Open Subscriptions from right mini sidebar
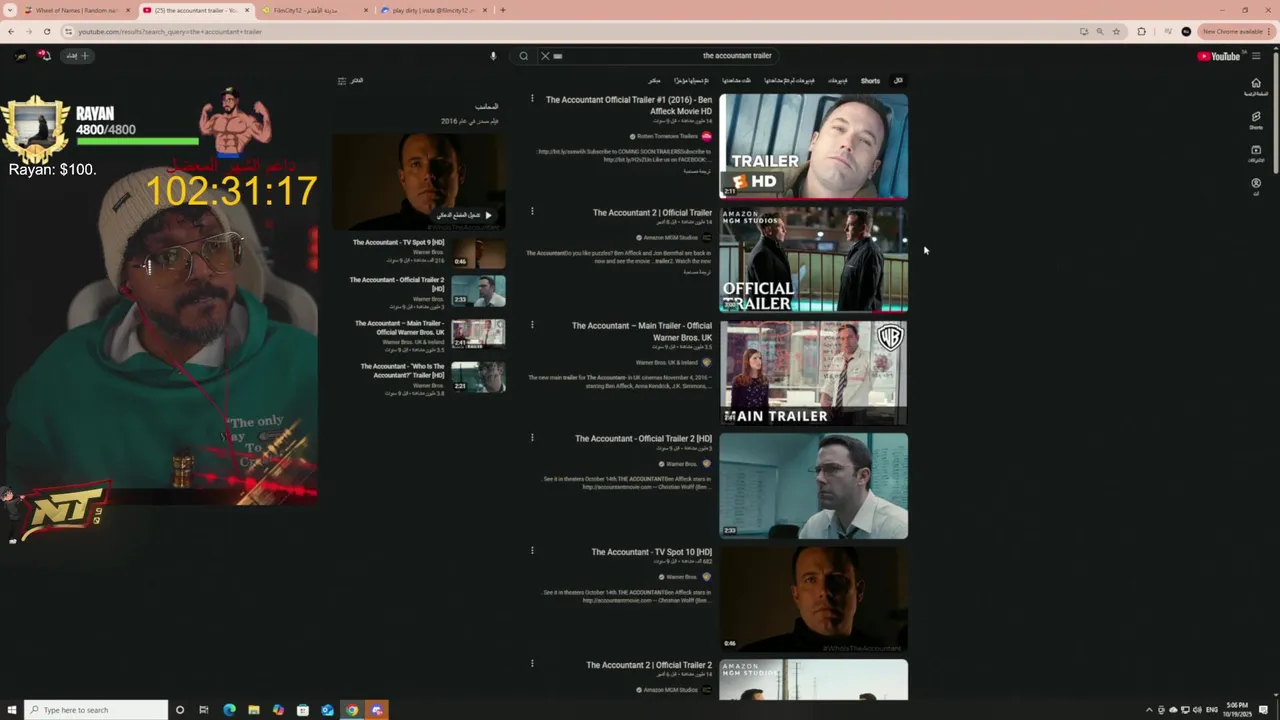 pos(1256,153)
